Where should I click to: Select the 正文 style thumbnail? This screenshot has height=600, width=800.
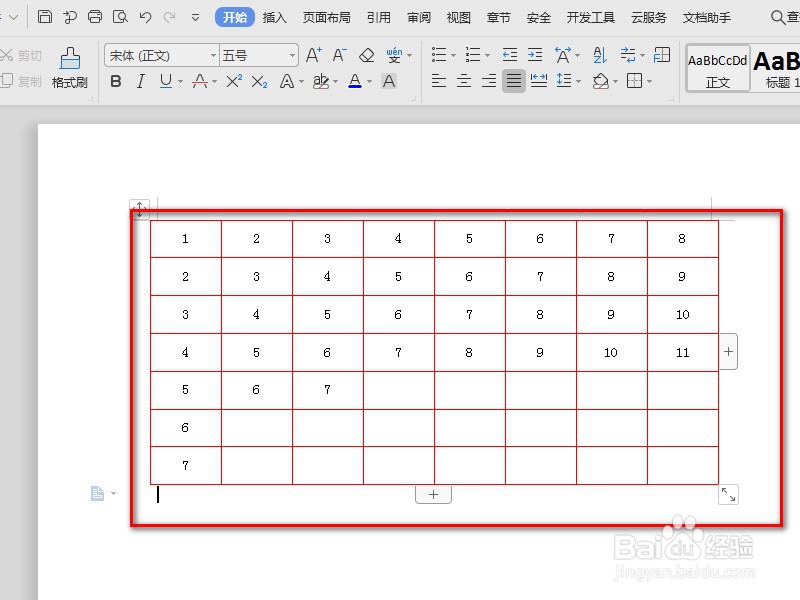[x=718, y=68]
